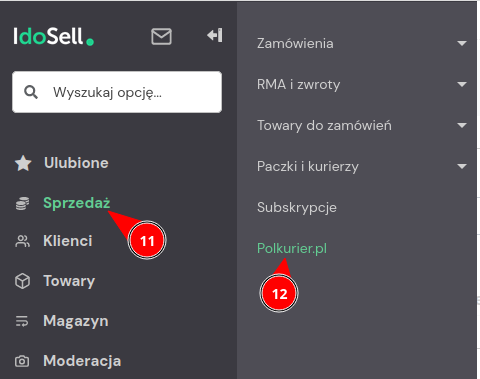This screenshot has height=379, width=480.
Task: Expand Towary do zamówień arrow
Action: pos(462,125)
